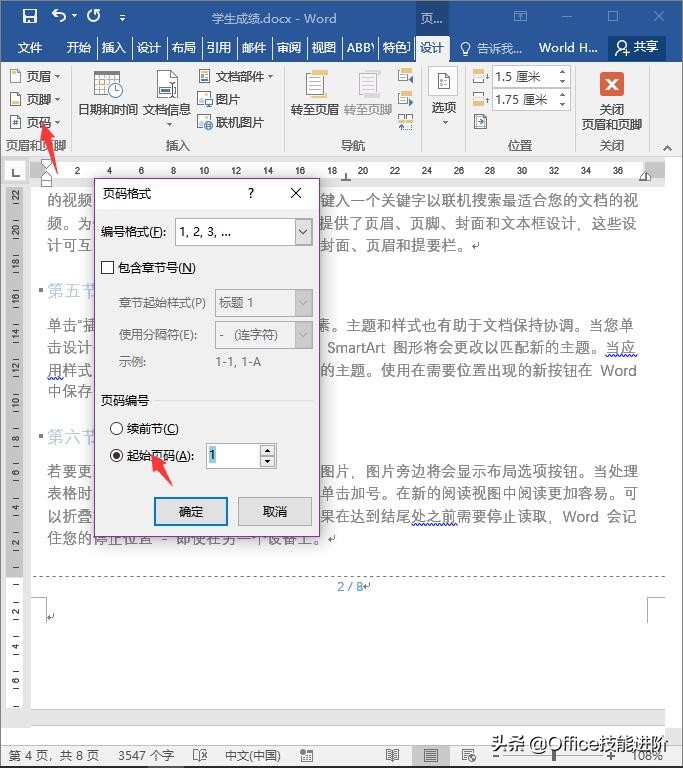Viewport: 683px width, 768px height.
Task: Increase the 1.5 厘米 header distance
Action: coord(562,72)
